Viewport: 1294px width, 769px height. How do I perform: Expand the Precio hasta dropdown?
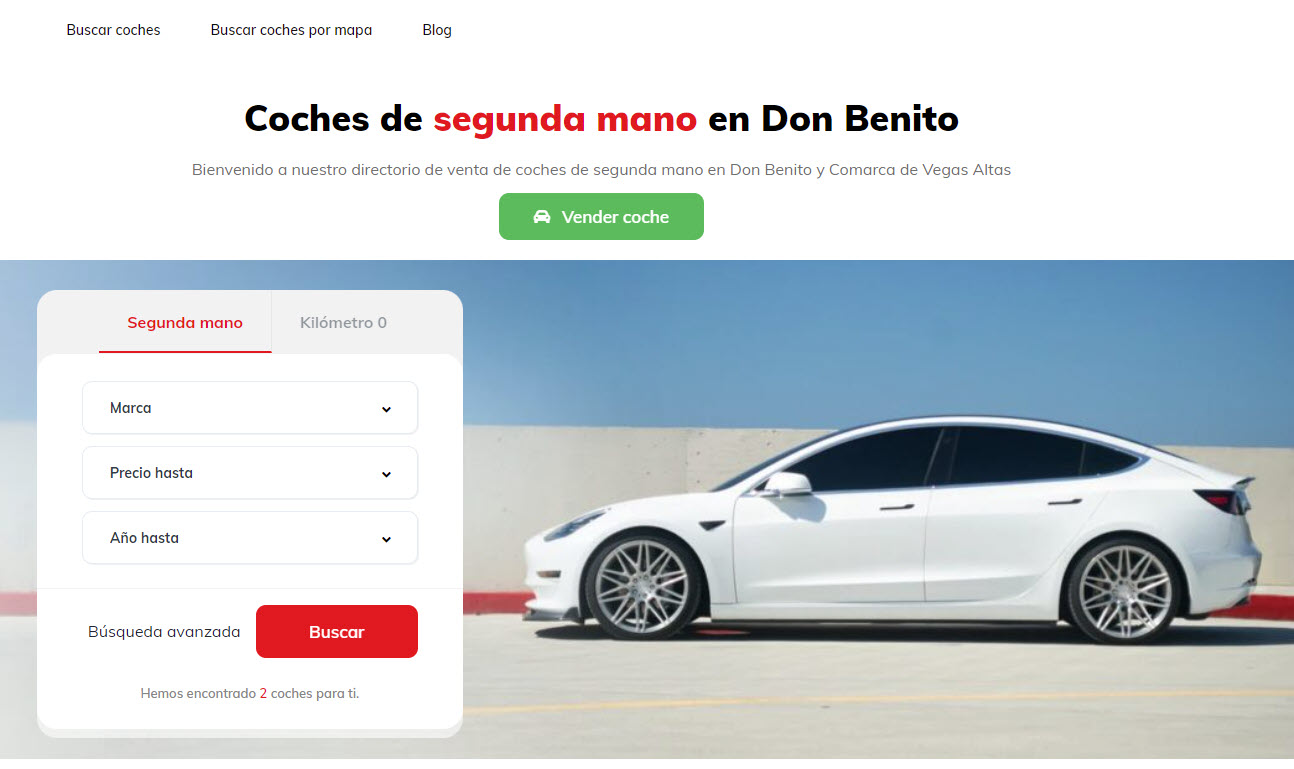click(x=250, y=473)
